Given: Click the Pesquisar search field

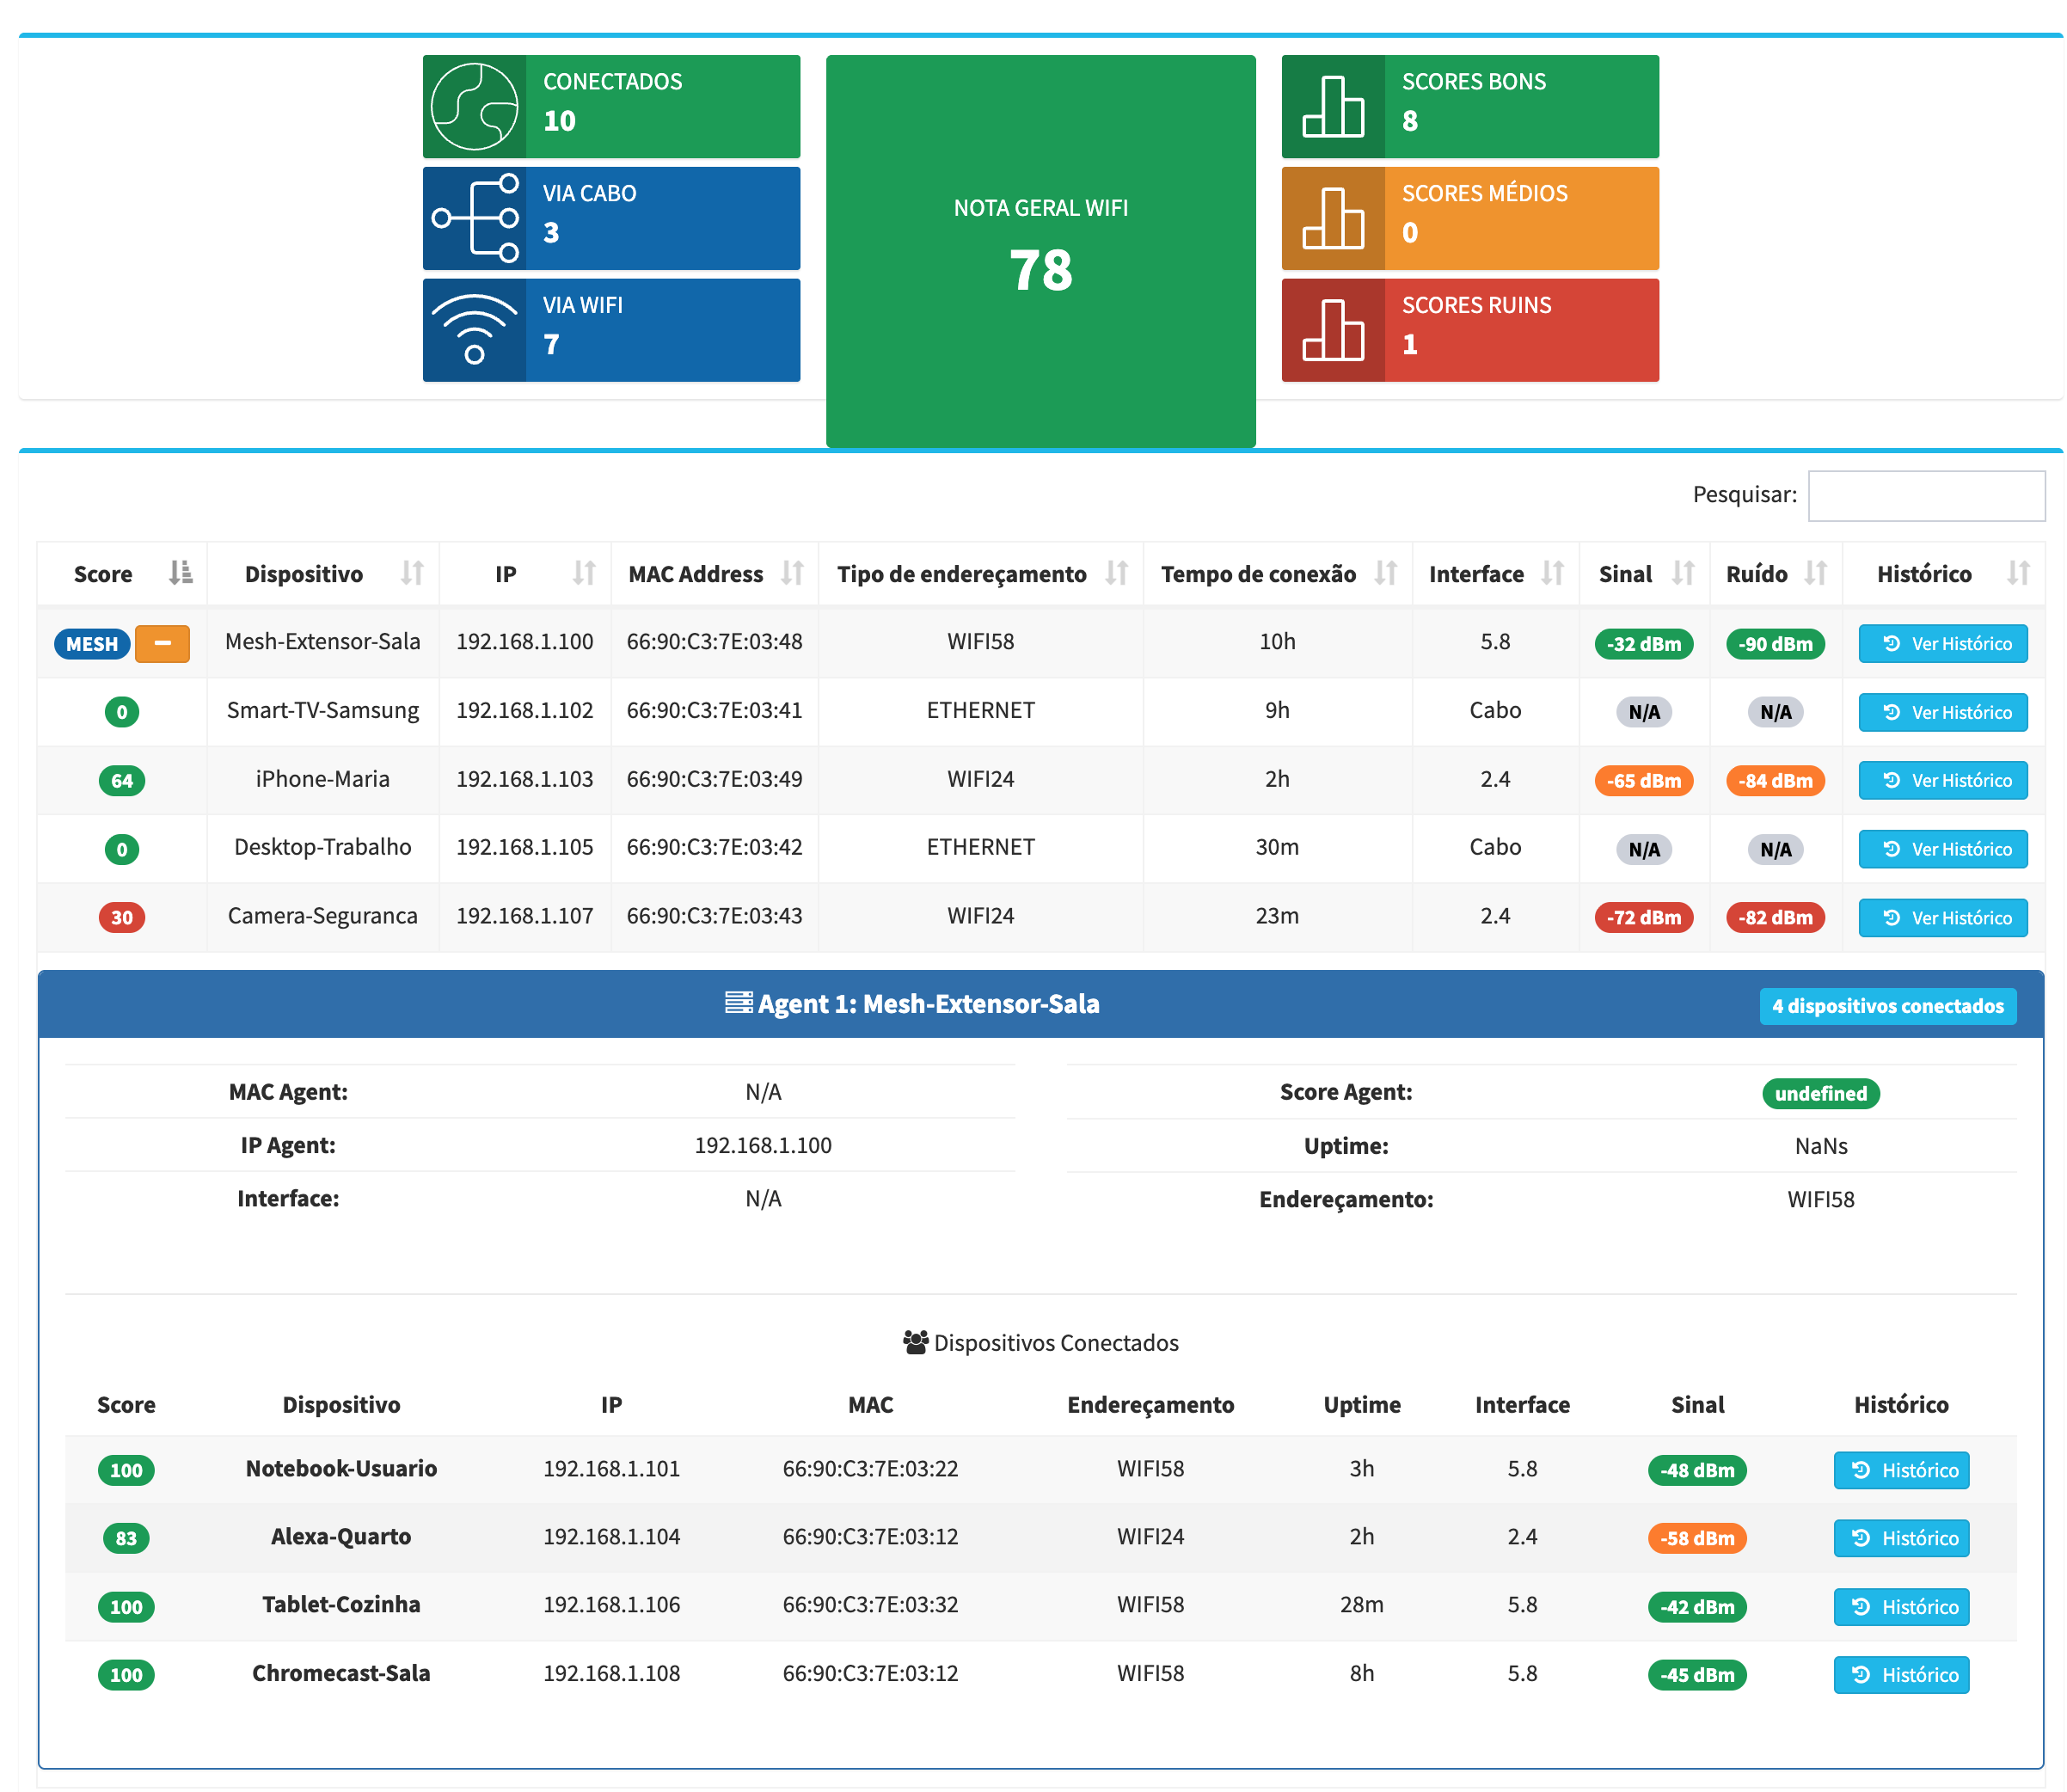Looking at the screenshot, I should pyautogui.click(x=1925, y=495).
